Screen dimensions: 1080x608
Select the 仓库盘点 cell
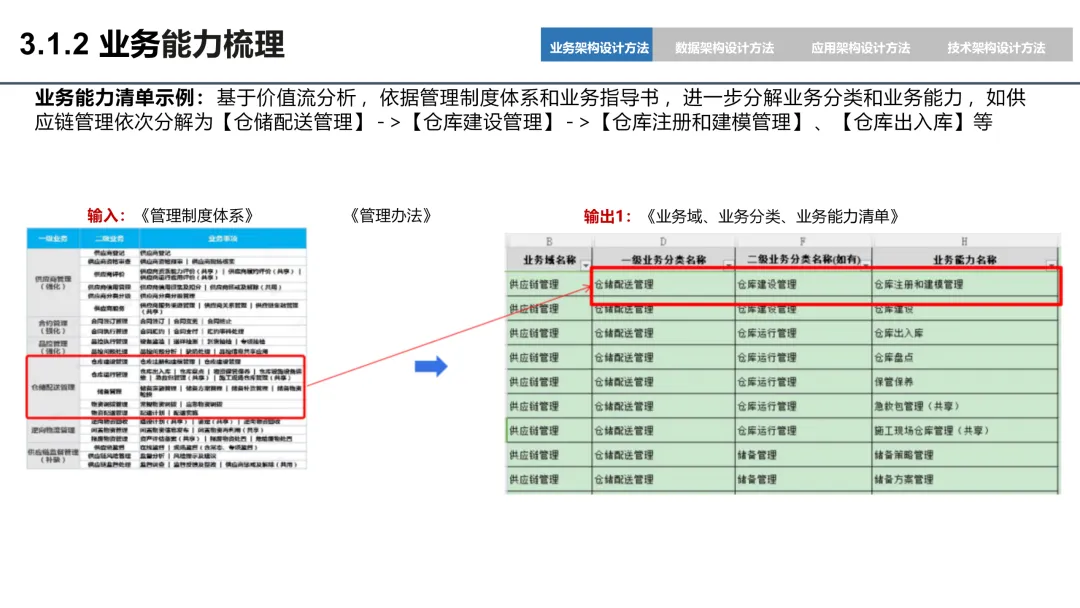click(964, 357)
